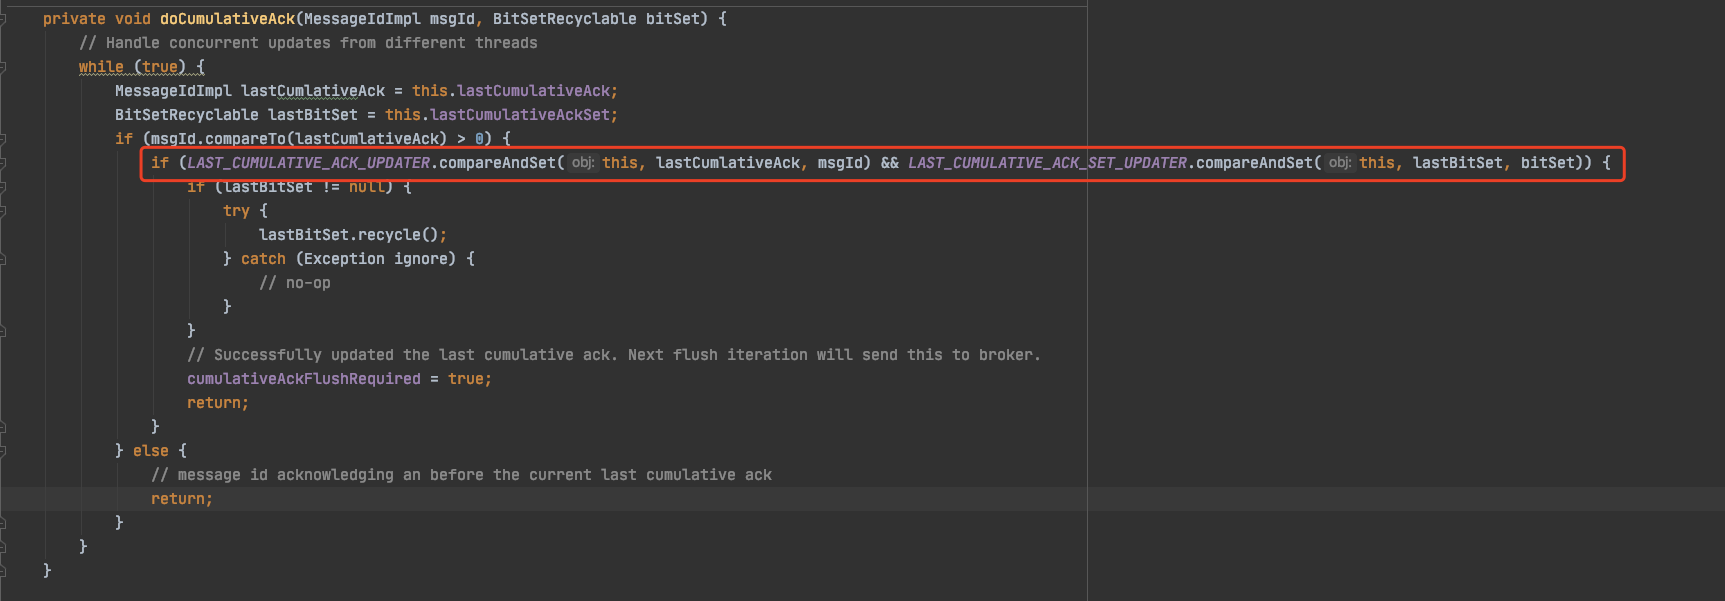Click return after cumulativeAckFlushRequired assignment
1725x601 pixels.
[x=214, y=403]
